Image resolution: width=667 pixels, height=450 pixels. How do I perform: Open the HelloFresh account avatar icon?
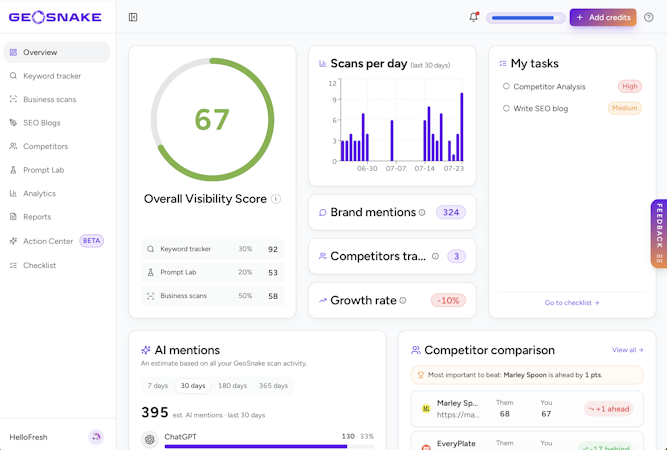[96, 437]
